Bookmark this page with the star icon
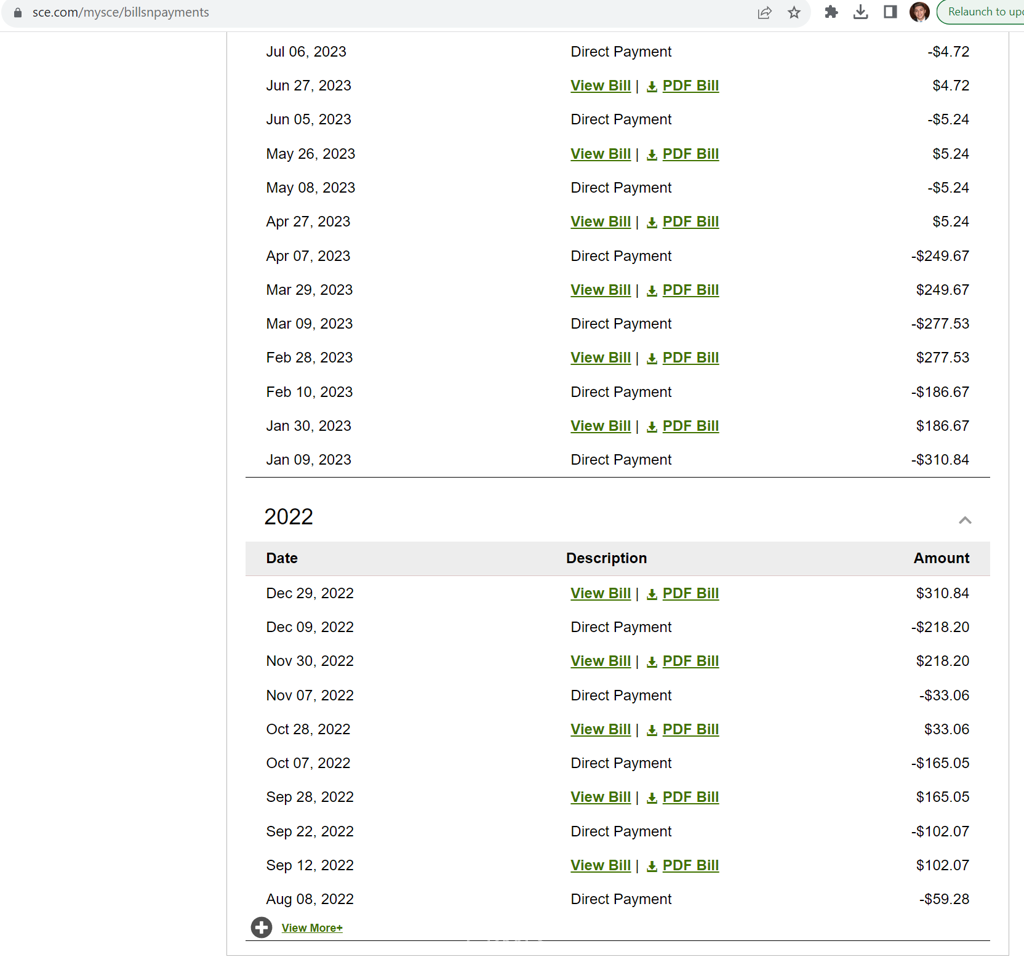This screenshot has height=957, width=1024. pyautogui.click(x=794, y=13)
